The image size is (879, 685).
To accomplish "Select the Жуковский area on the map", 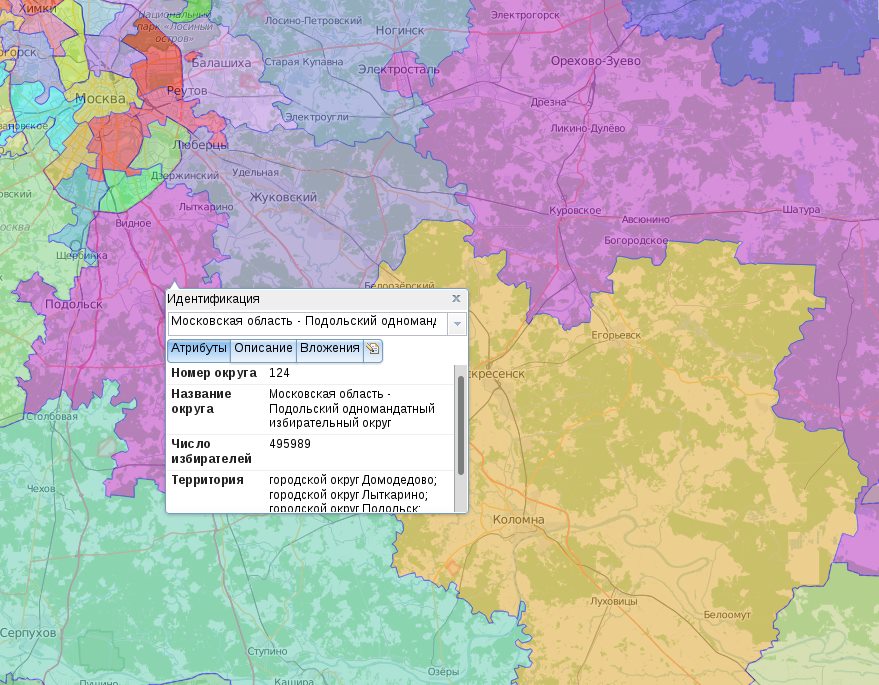I will tap(283, 198).
